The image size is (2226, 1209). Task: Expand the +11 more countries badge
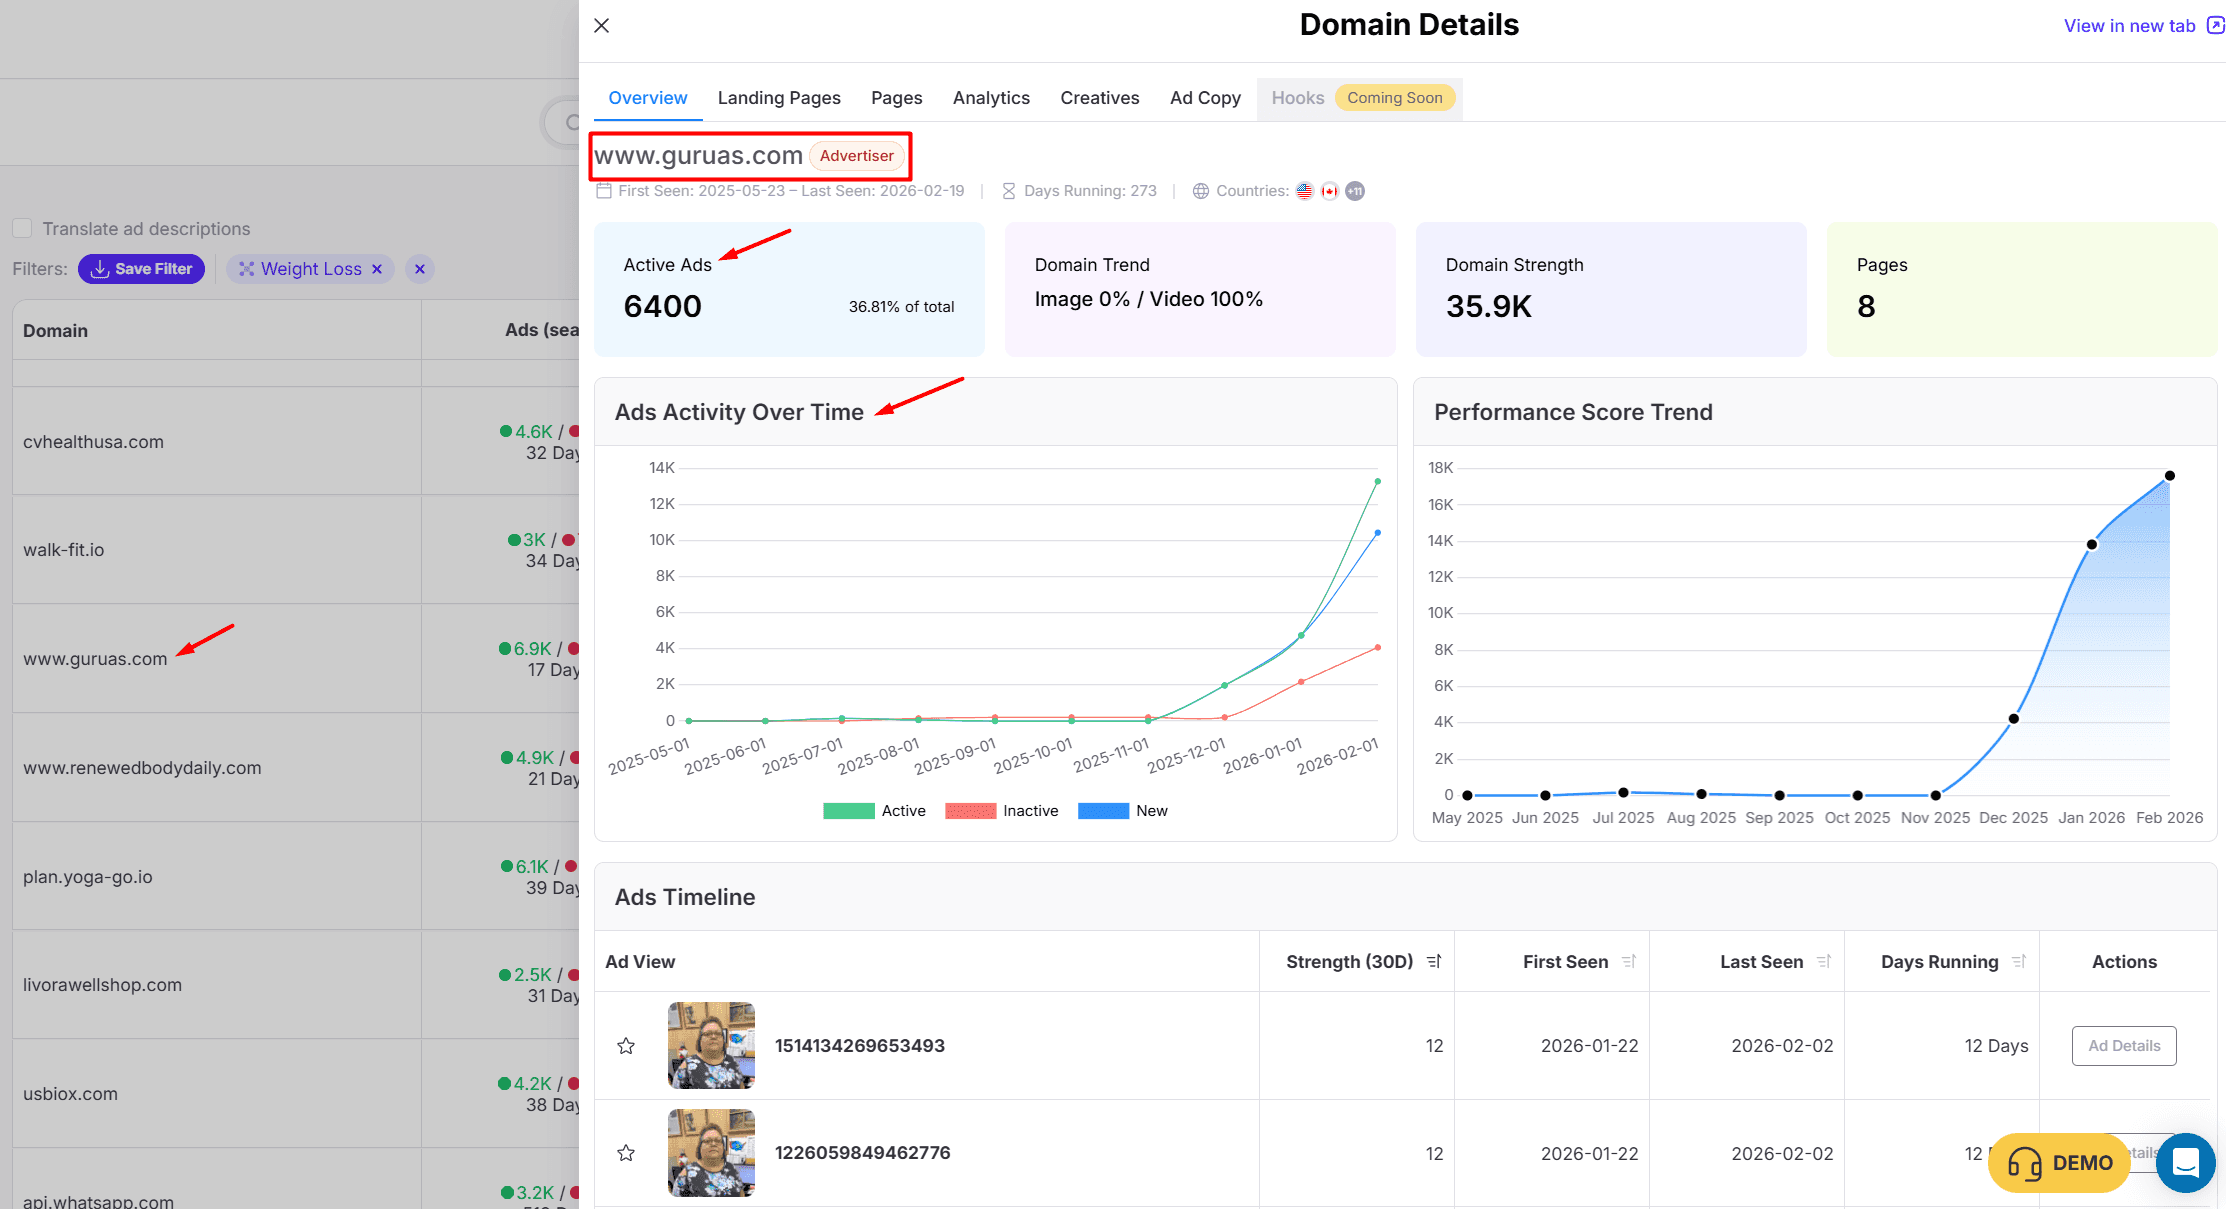click(x=1355, y=191)
